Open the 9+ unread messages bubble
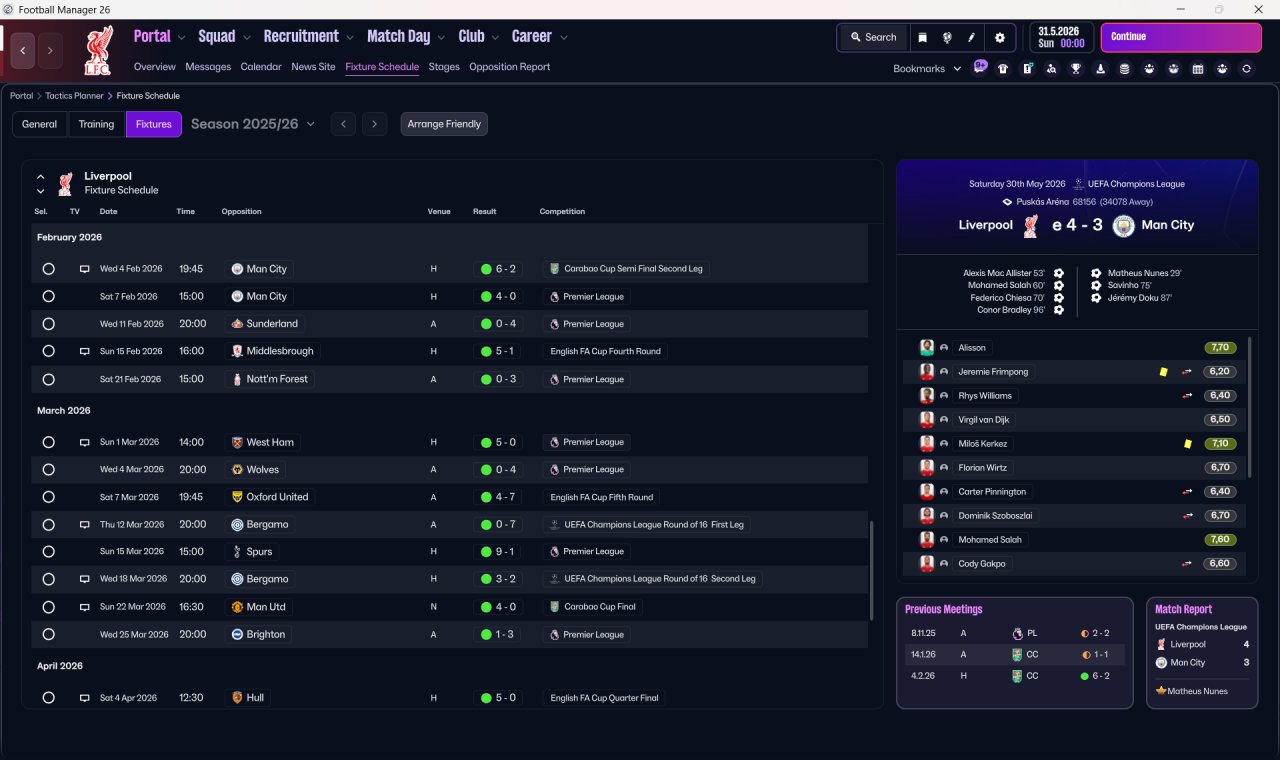 (980, 68)
